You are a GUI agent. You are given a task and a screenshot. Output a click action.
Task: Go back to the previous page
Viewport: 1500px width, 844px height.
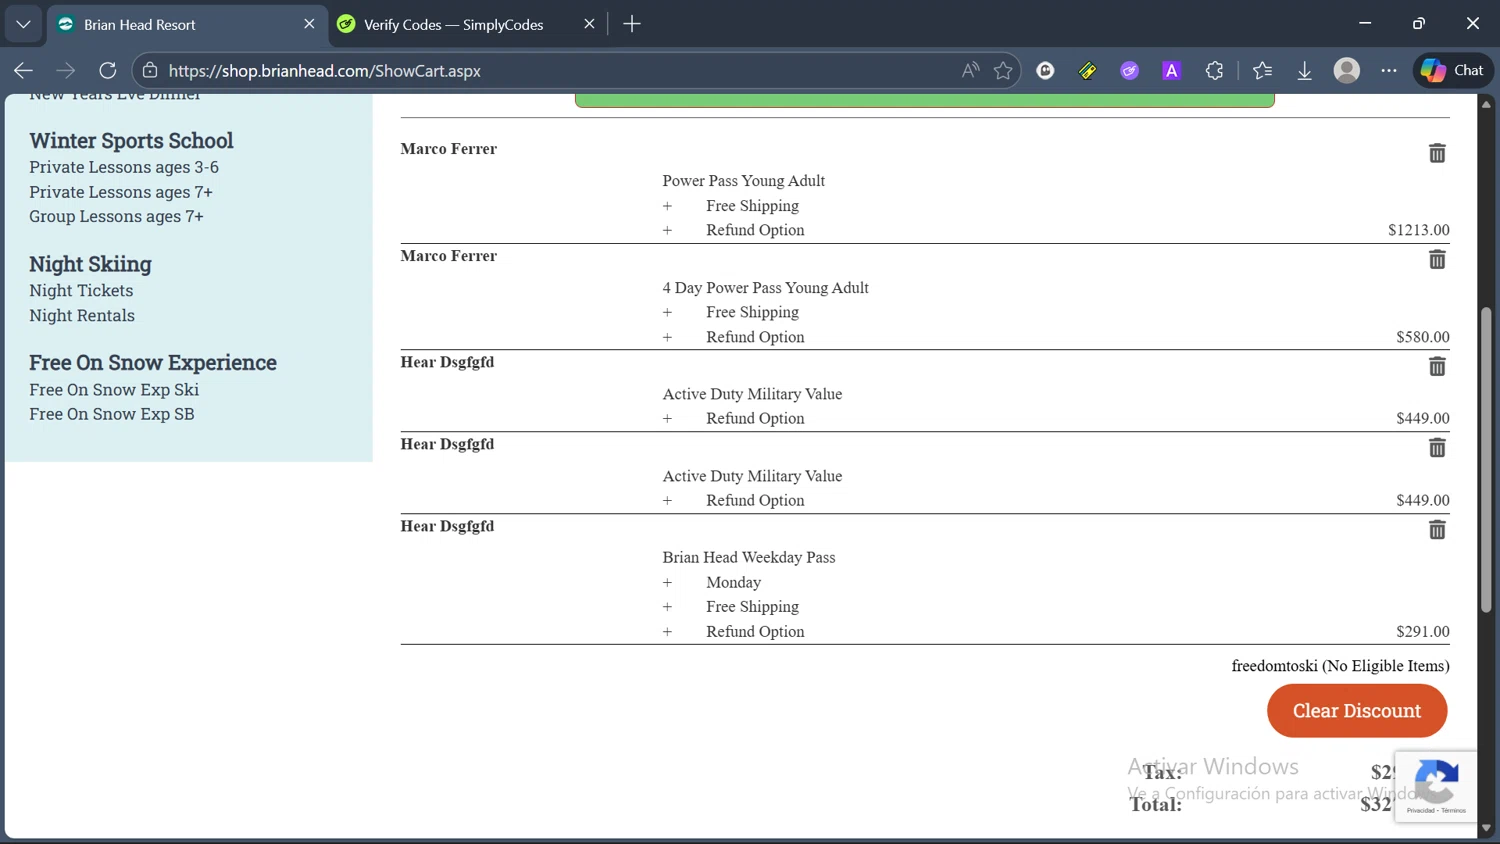point(23,71)
